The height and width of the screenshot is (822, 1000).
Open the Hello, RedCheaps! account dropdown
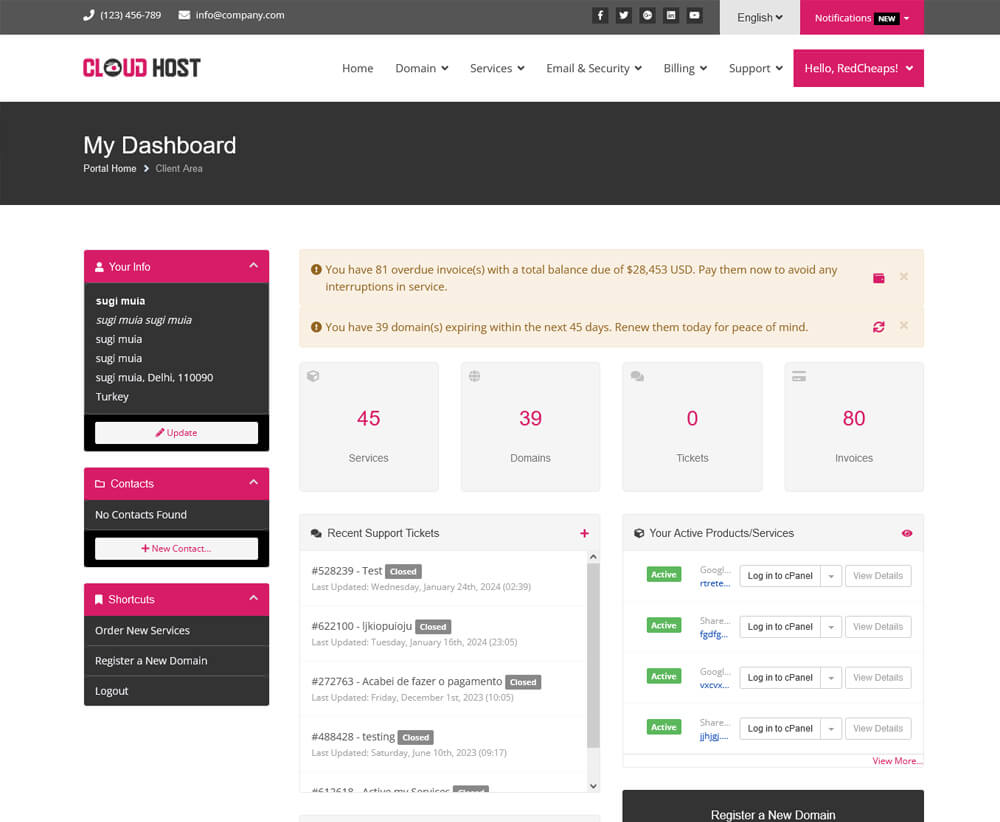tap(858, 68)
